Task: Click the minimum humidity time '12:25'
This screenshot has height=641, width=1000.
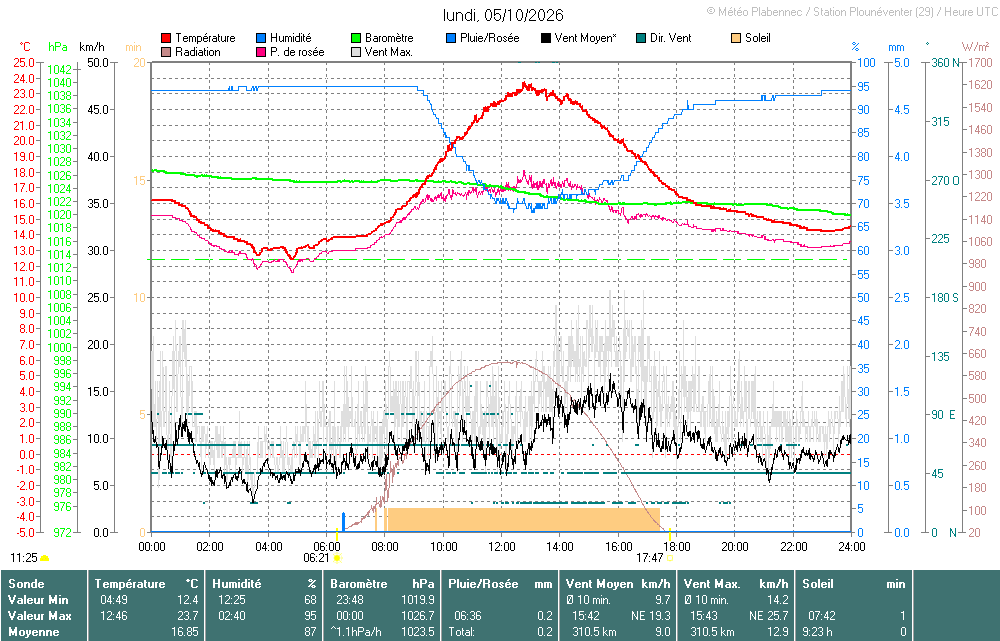Action: (231, 600)
